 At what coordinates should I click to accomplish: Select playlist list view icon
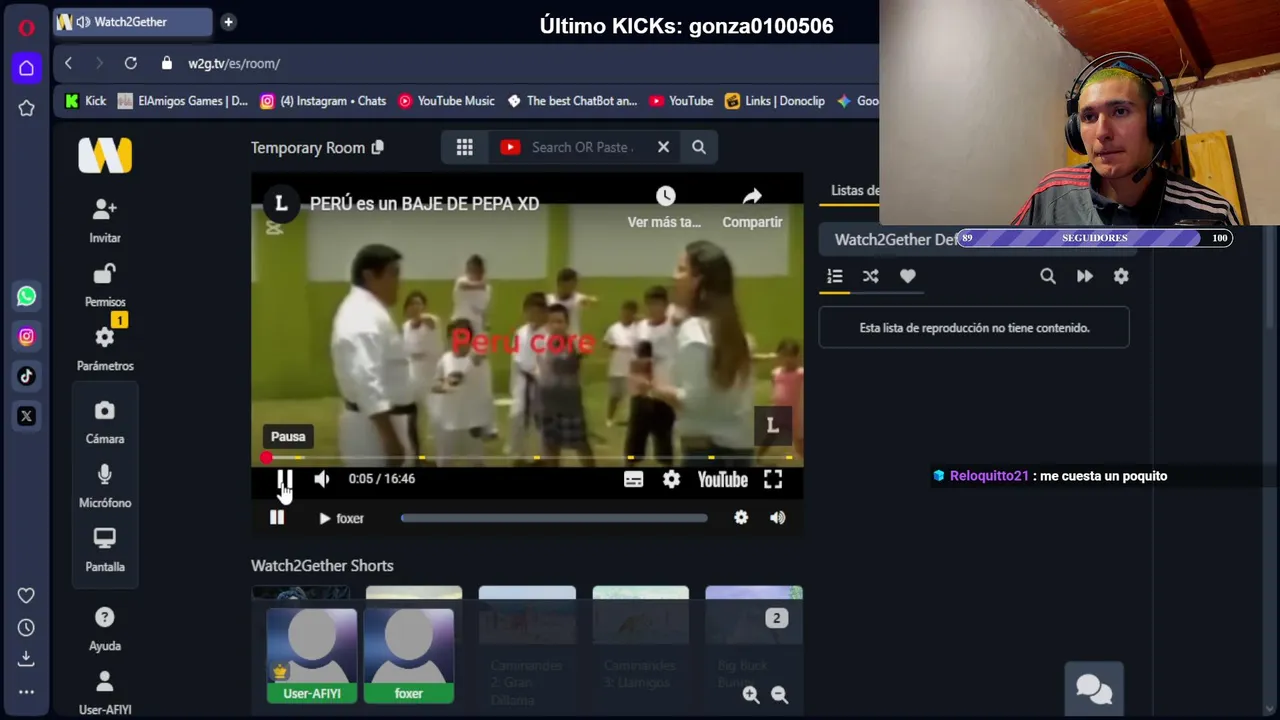coord(835,276)
